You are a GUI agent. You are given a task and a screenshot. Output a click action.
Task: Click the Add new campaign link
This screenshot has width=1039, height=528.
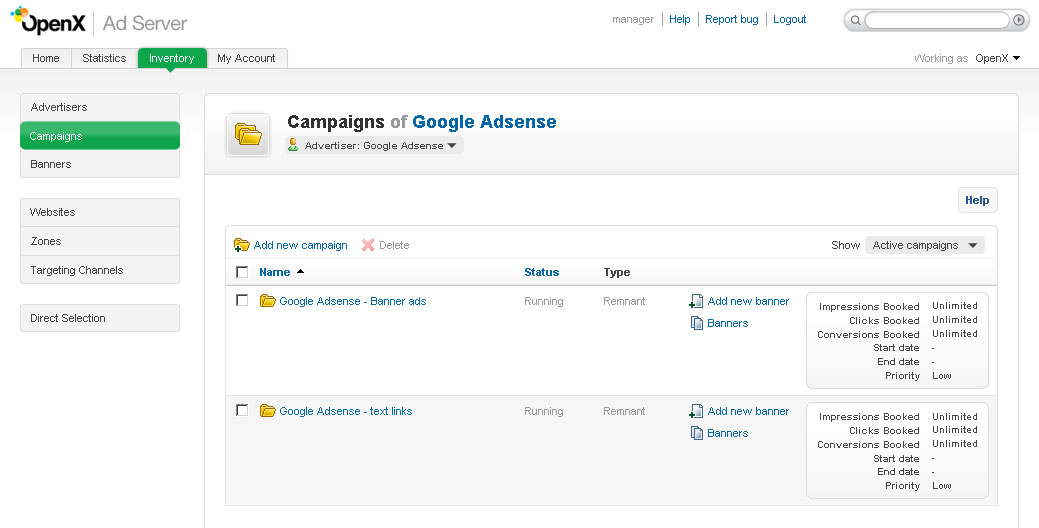300,245
